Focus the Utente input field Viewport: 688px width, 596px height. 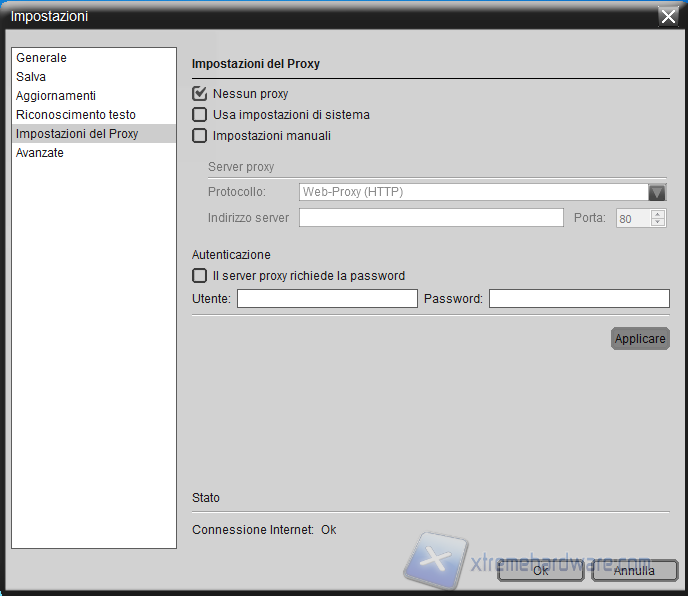327,299
